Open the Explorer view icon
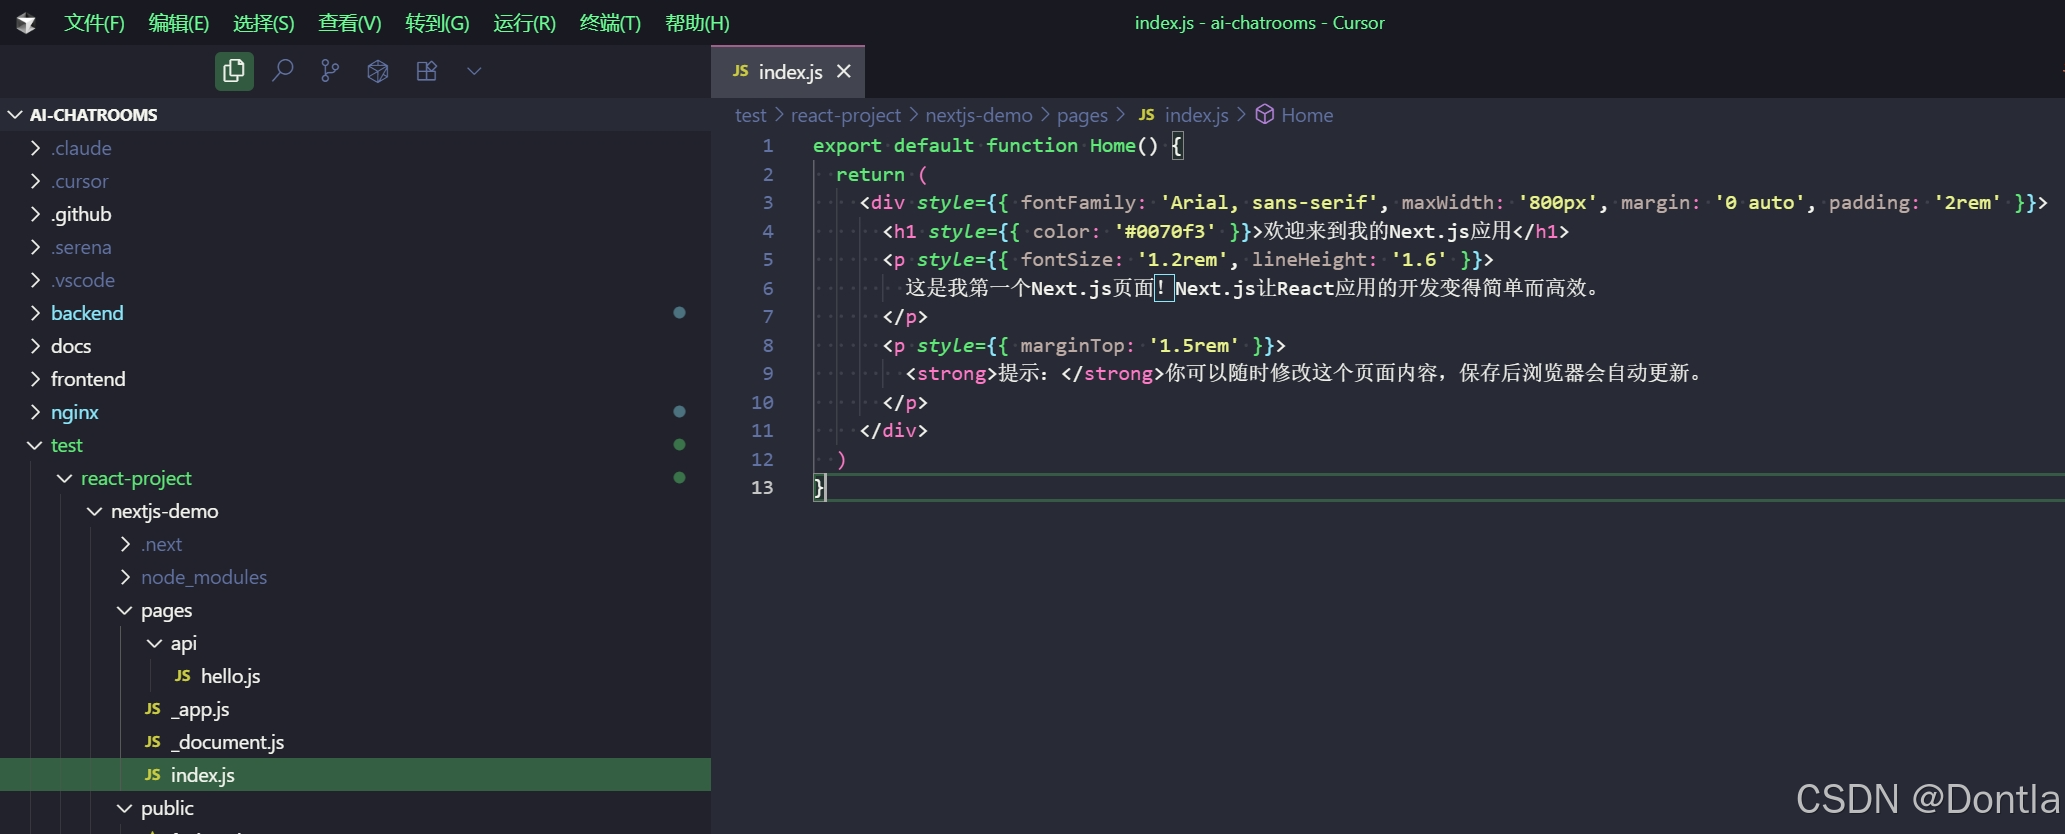 (234, 71)
